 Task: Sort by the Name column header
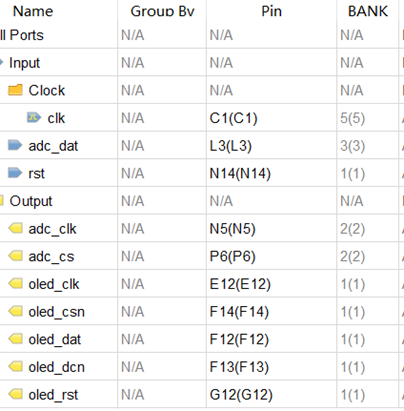click(33, 11)
